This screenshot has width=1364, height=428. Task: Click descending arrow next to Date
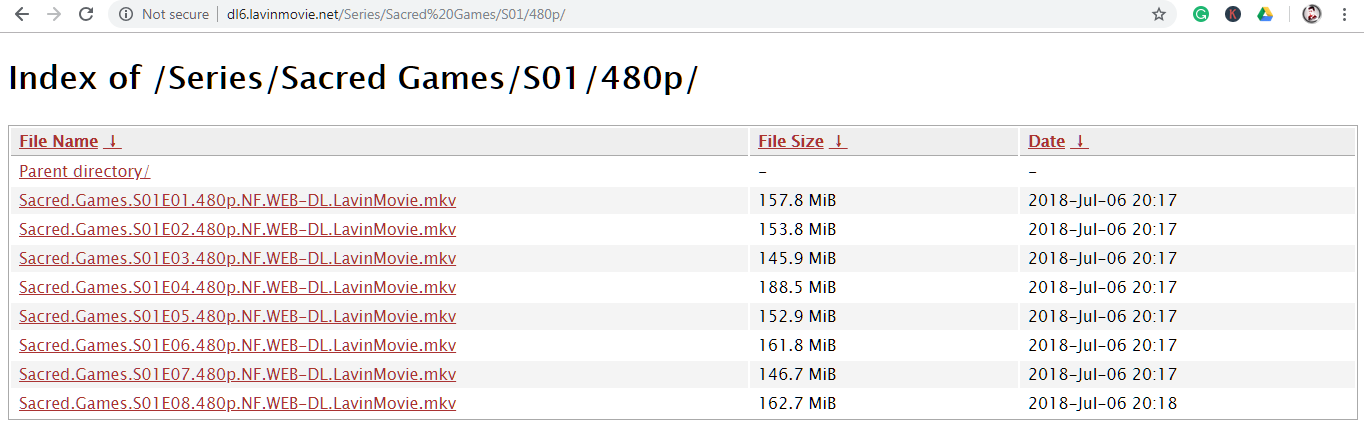click(1079, 141)
